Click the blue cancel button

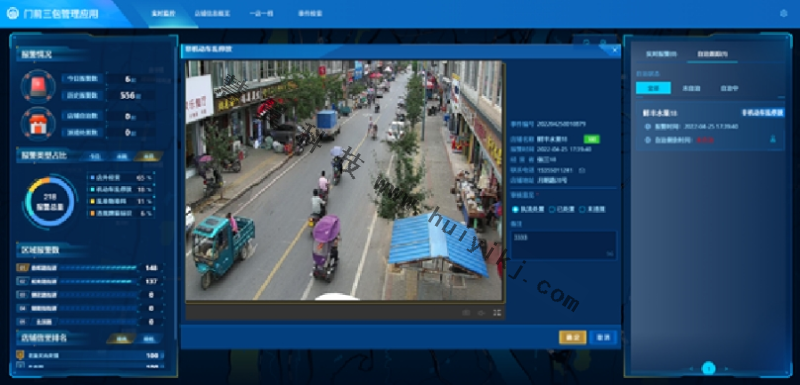[603, 338]
